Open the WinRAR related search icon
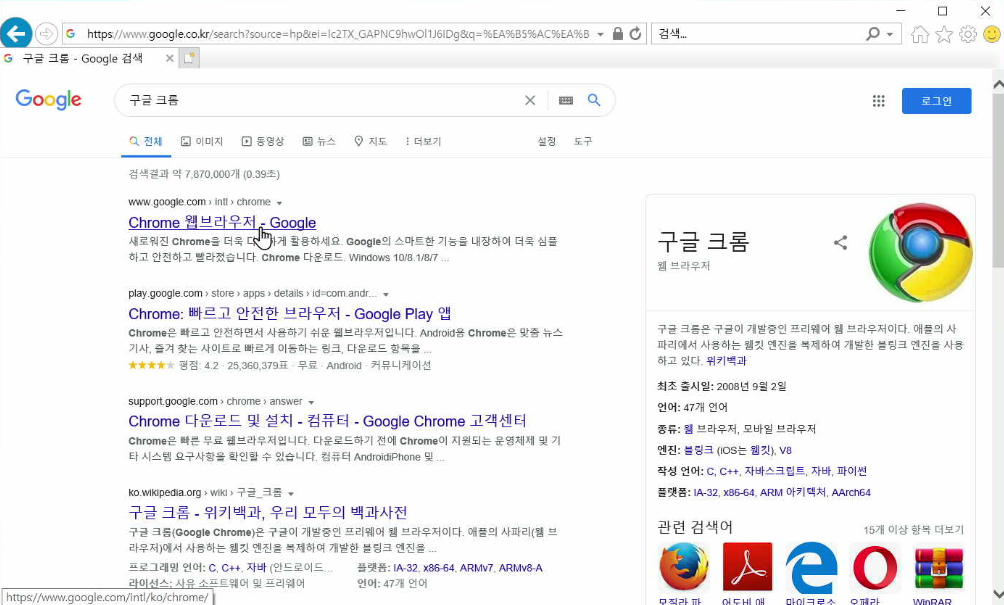The width and height of the screenshot is (1004, 605). click(x=938, y=567)
